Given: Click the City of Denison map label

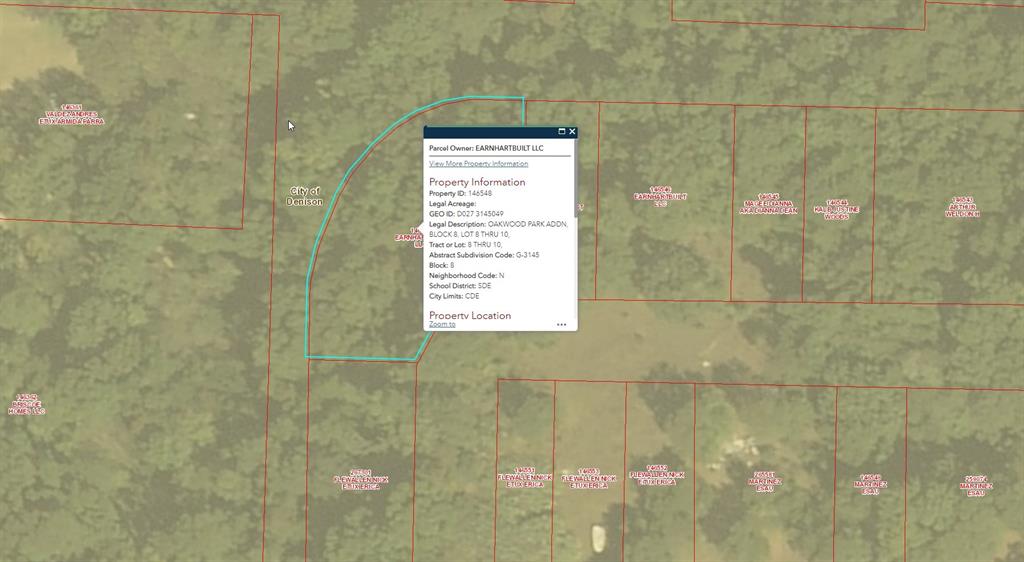Looking at the screenshot, I should click(x=305, y=196).
